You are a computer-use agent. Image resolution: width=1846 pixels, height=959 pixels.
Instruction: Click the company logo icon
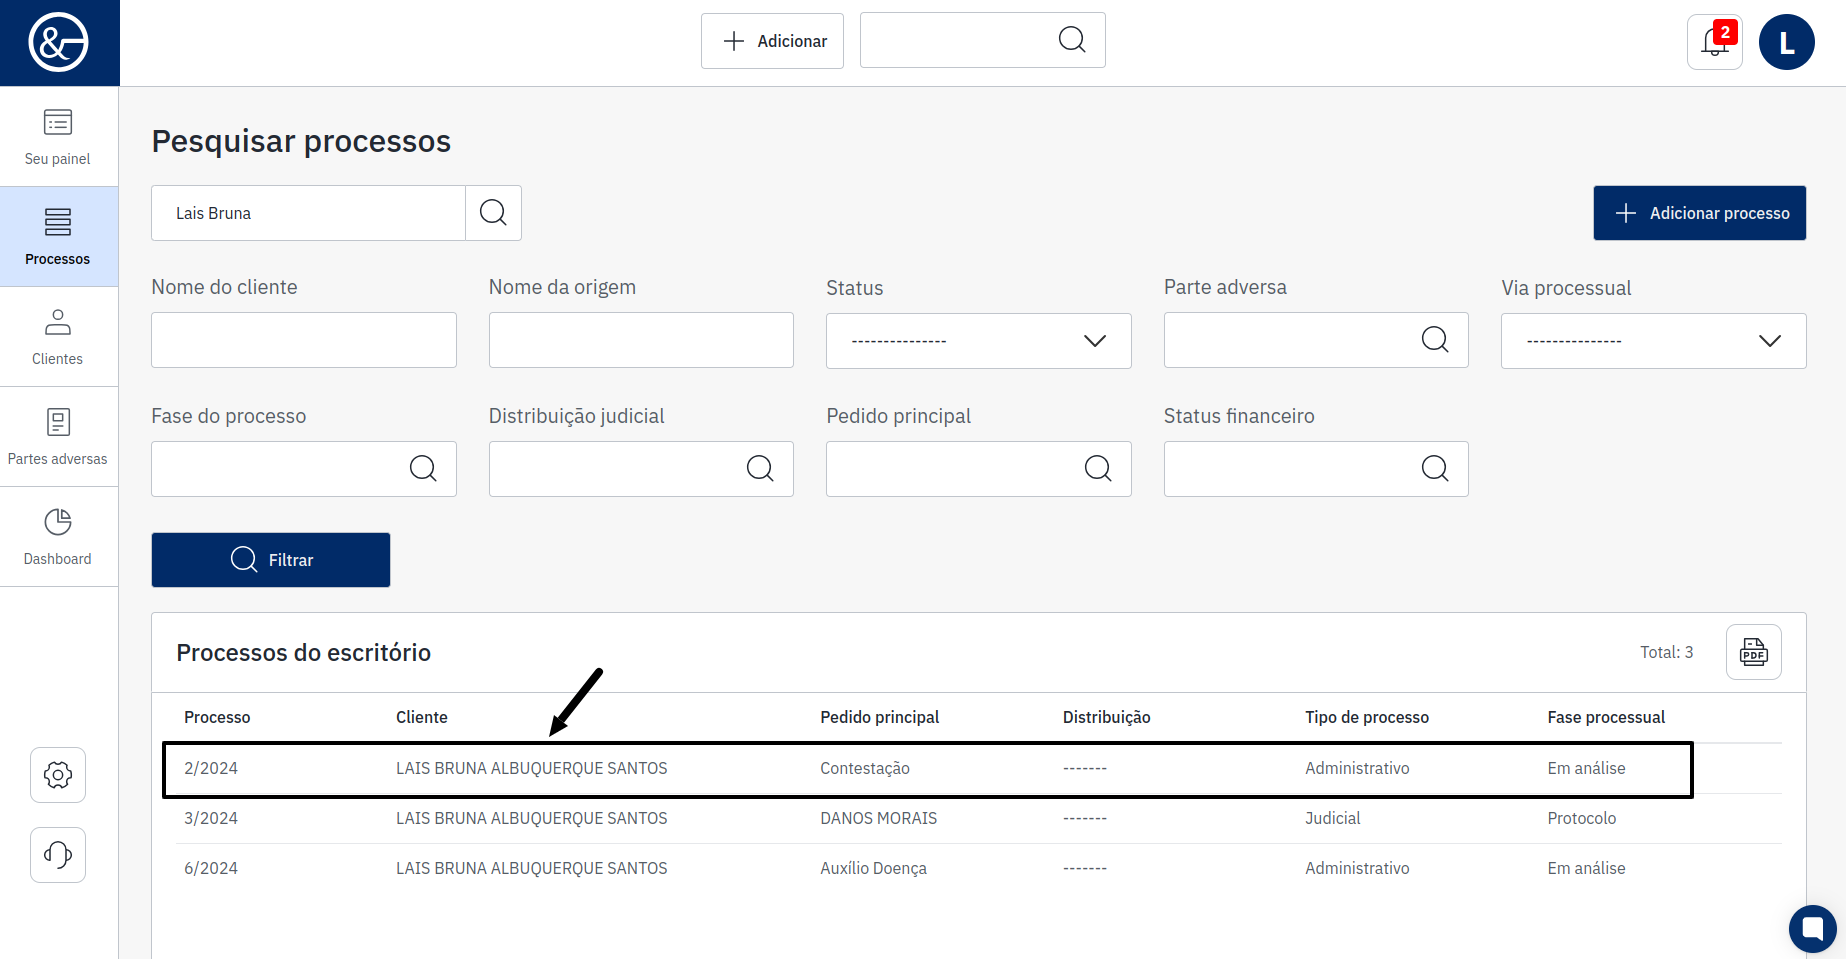click(59, 43)
